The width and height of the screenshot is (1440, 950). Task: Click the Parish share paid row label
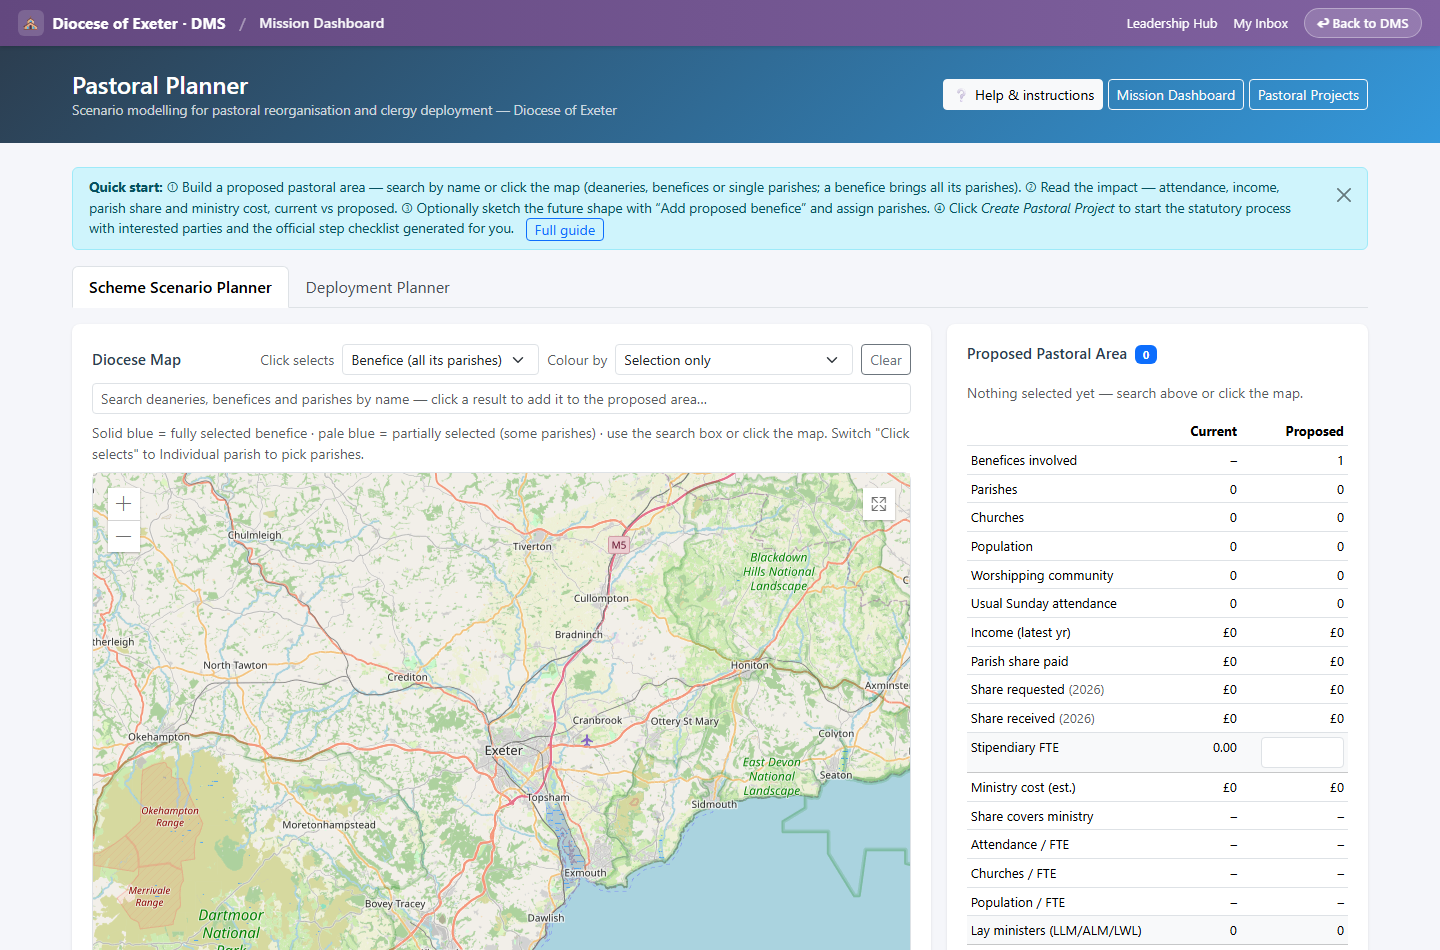tap(1019, 662)
